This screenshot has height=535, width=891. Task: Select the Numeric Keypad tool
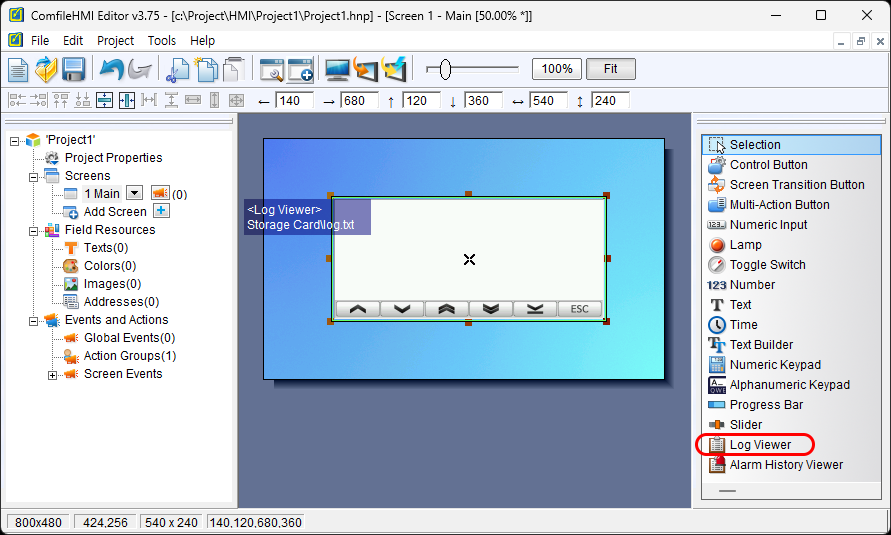774,365
